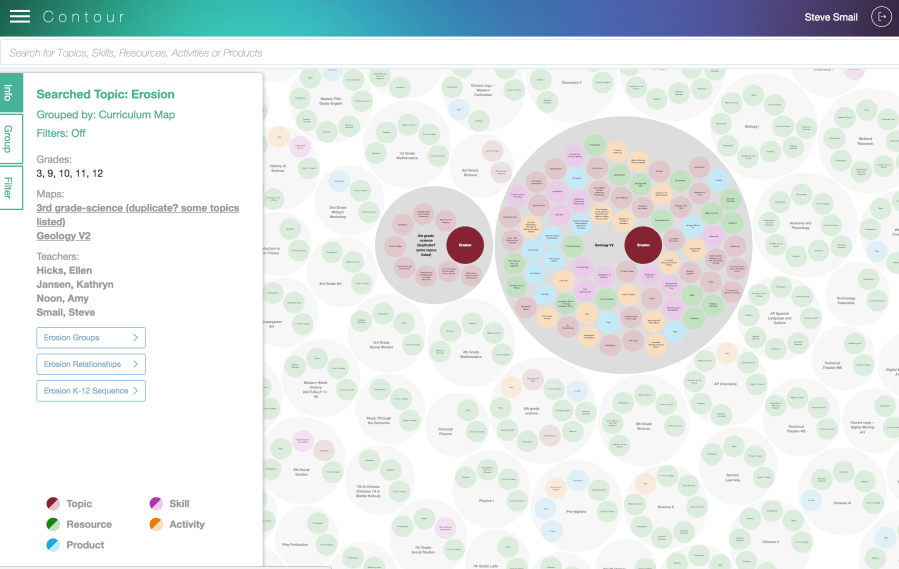Expand Erosion Relationships
Screen dimensions: 899x569
click(91, 364)
